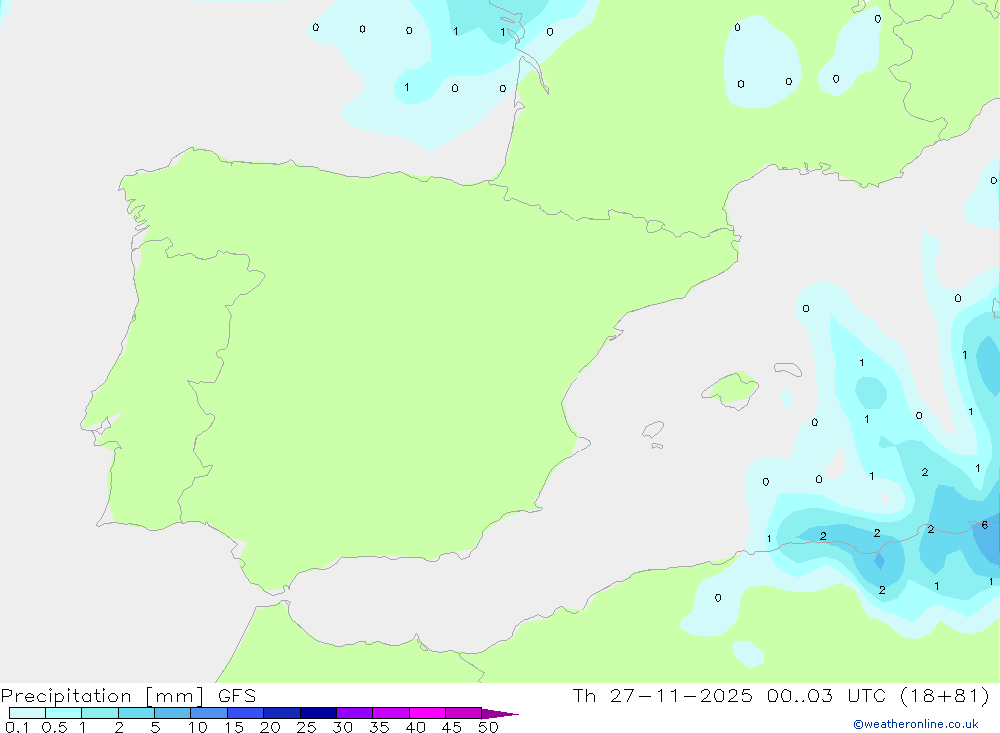The image size is (1000, 733).
Task: Click the "35" legend scale label
Action: 379,727
